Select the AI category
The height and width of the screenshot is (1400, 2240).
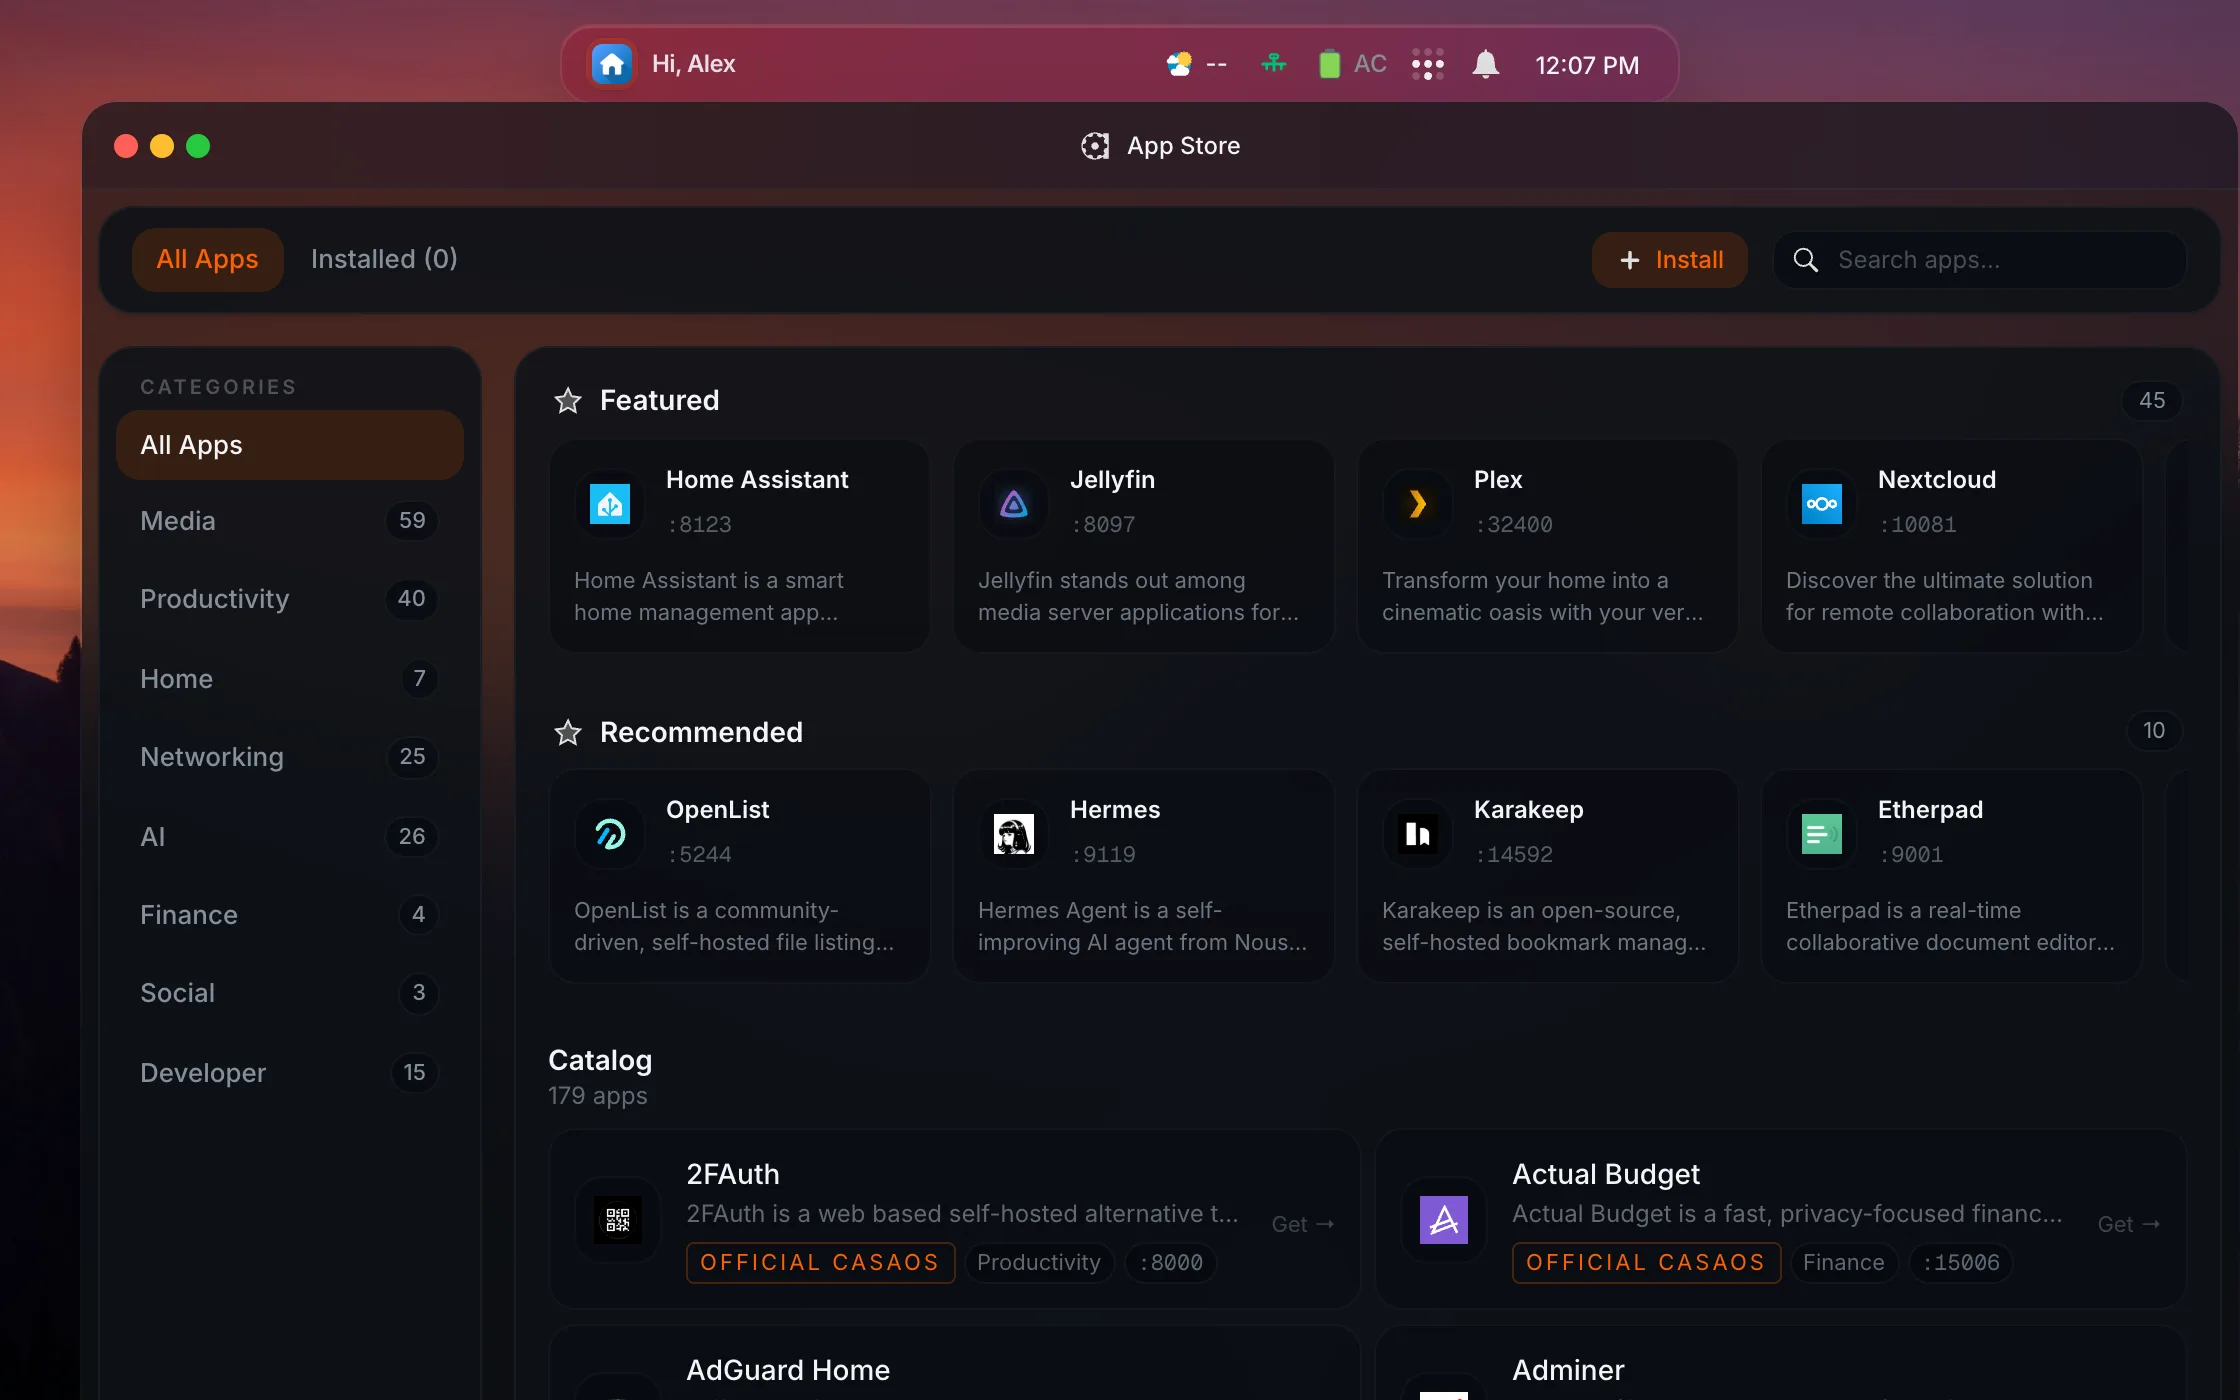coord(290,837)
